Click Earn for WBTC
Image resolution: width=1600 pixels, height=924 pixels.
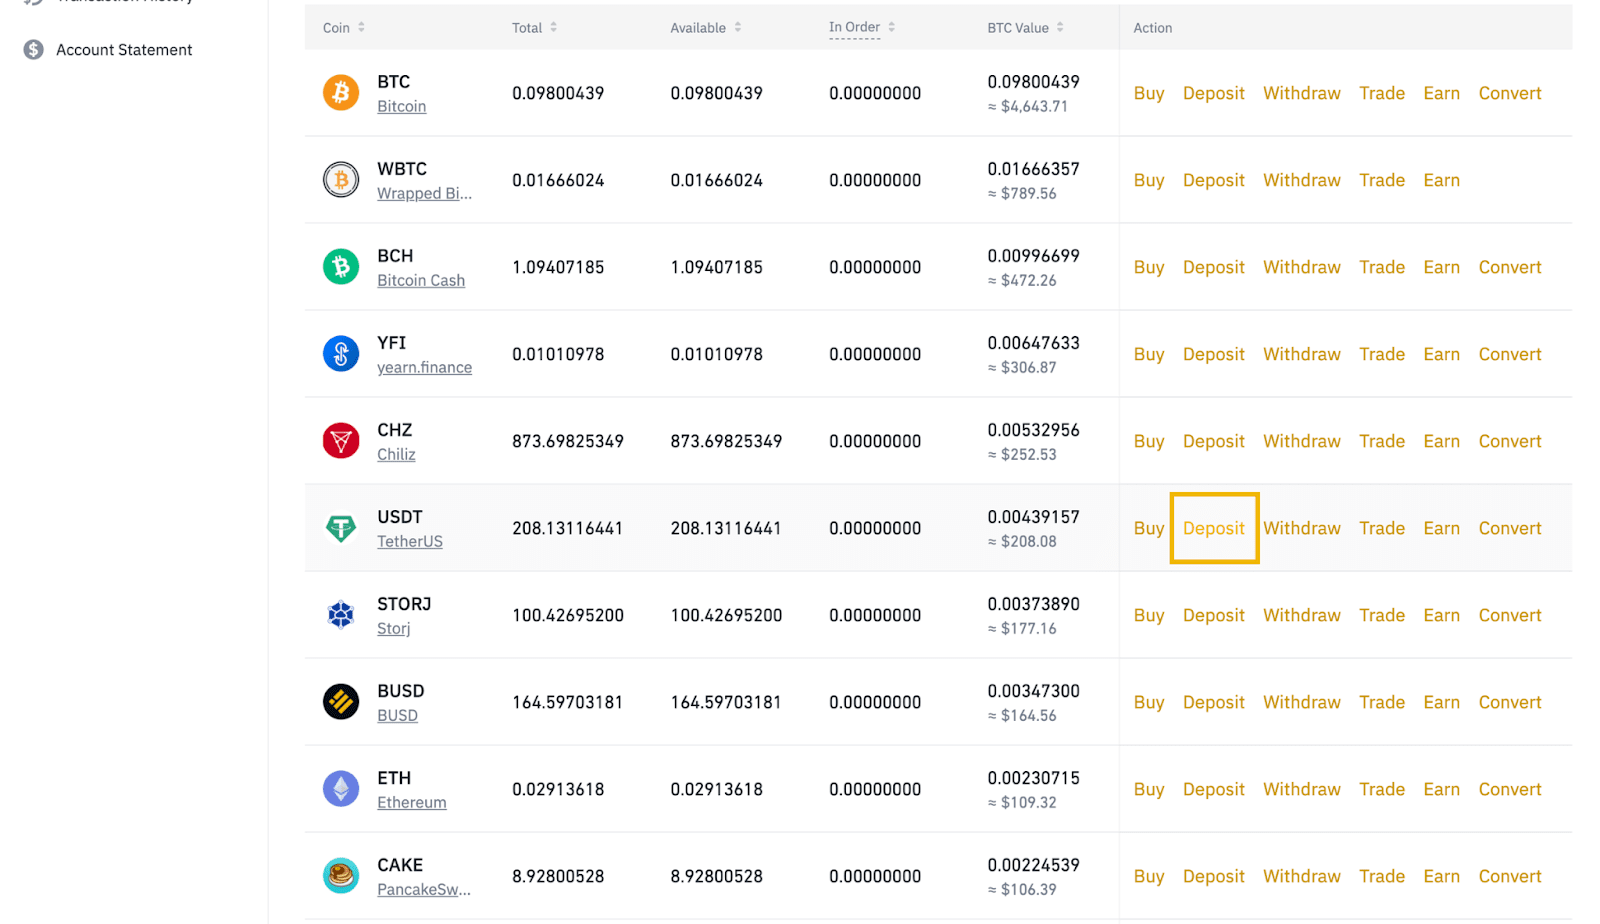(1441, 180)
